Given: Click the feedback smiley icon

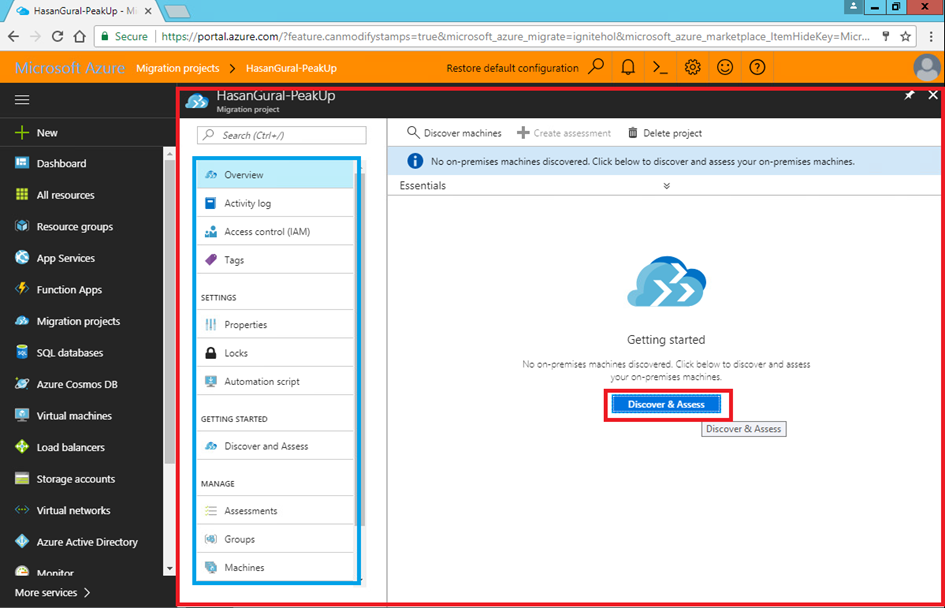Looking at the screenshot, I should point(725,67).
